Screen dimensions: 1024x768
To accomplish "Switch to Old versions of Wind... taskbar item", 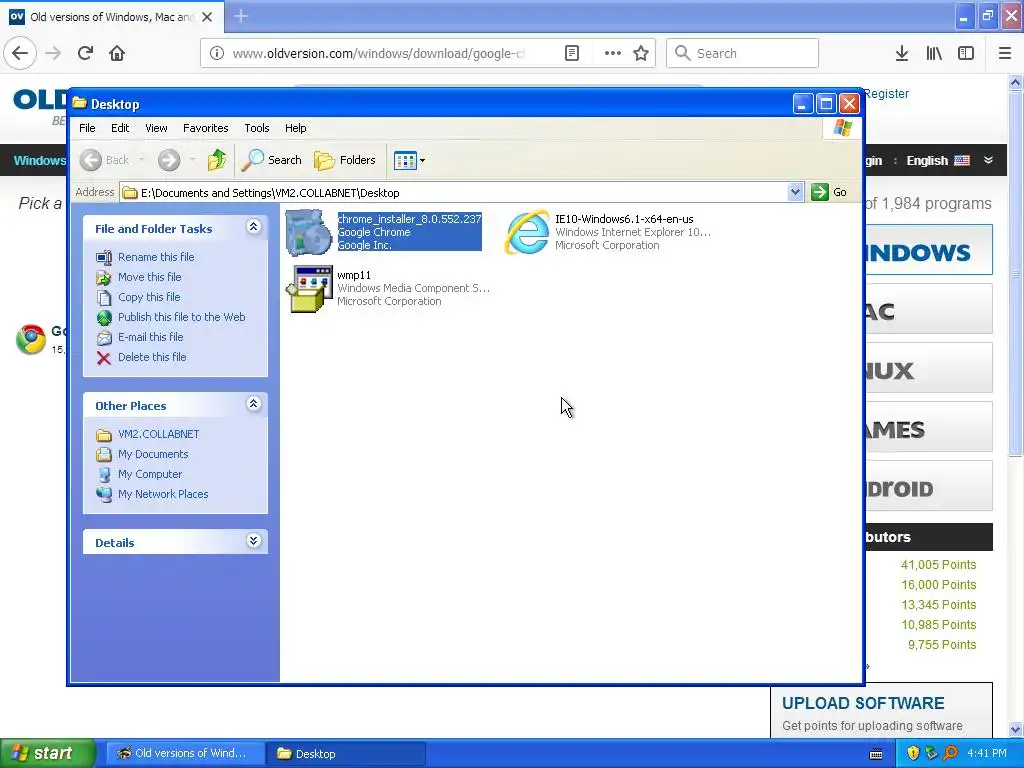I will [185, 754].
